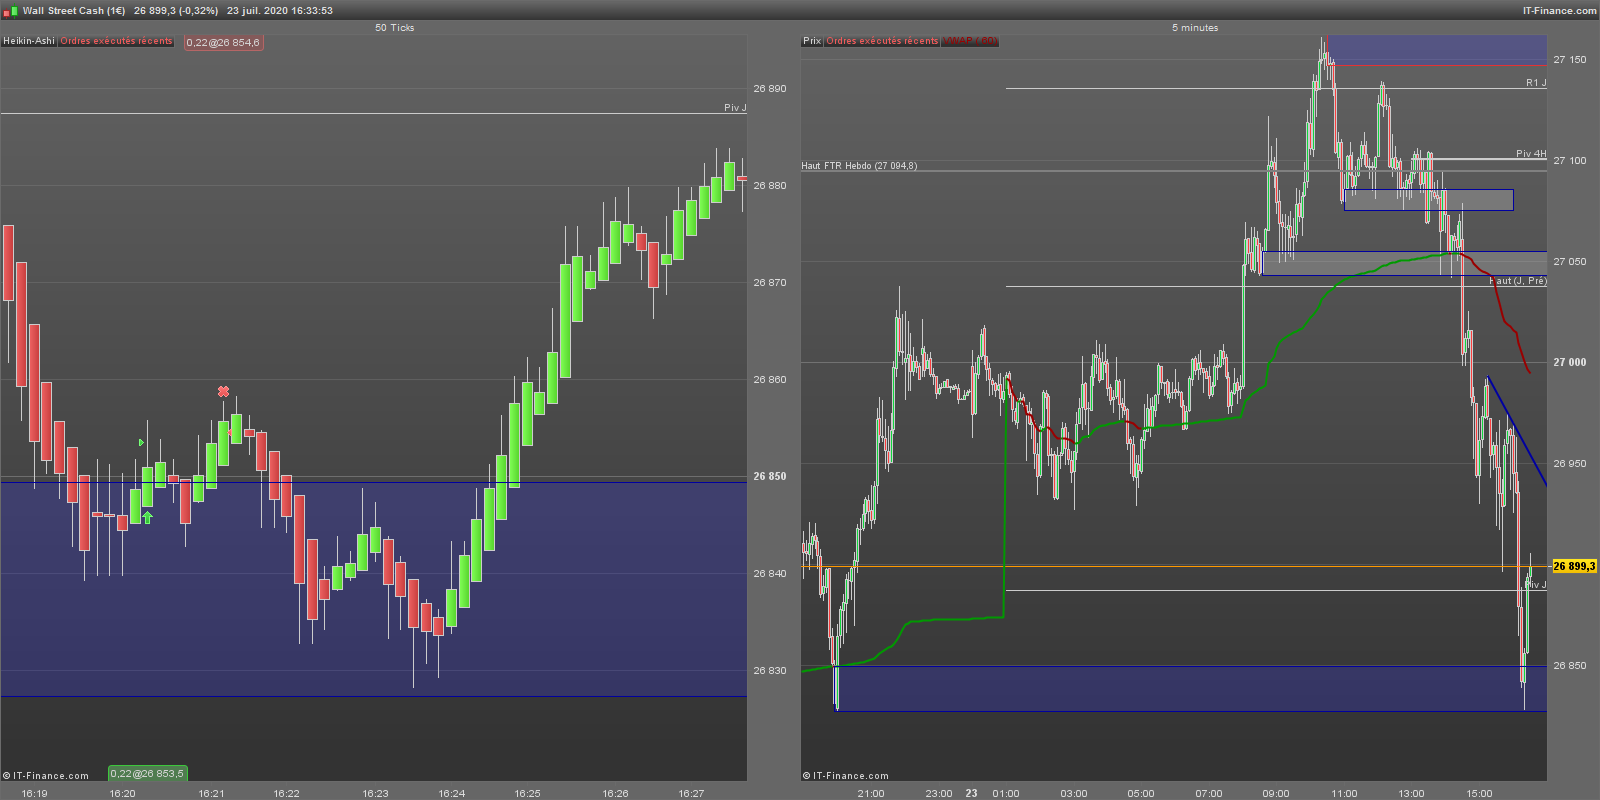
Task: Click the 16:24 label on the time axis
Action: click(x=452, y=794)
